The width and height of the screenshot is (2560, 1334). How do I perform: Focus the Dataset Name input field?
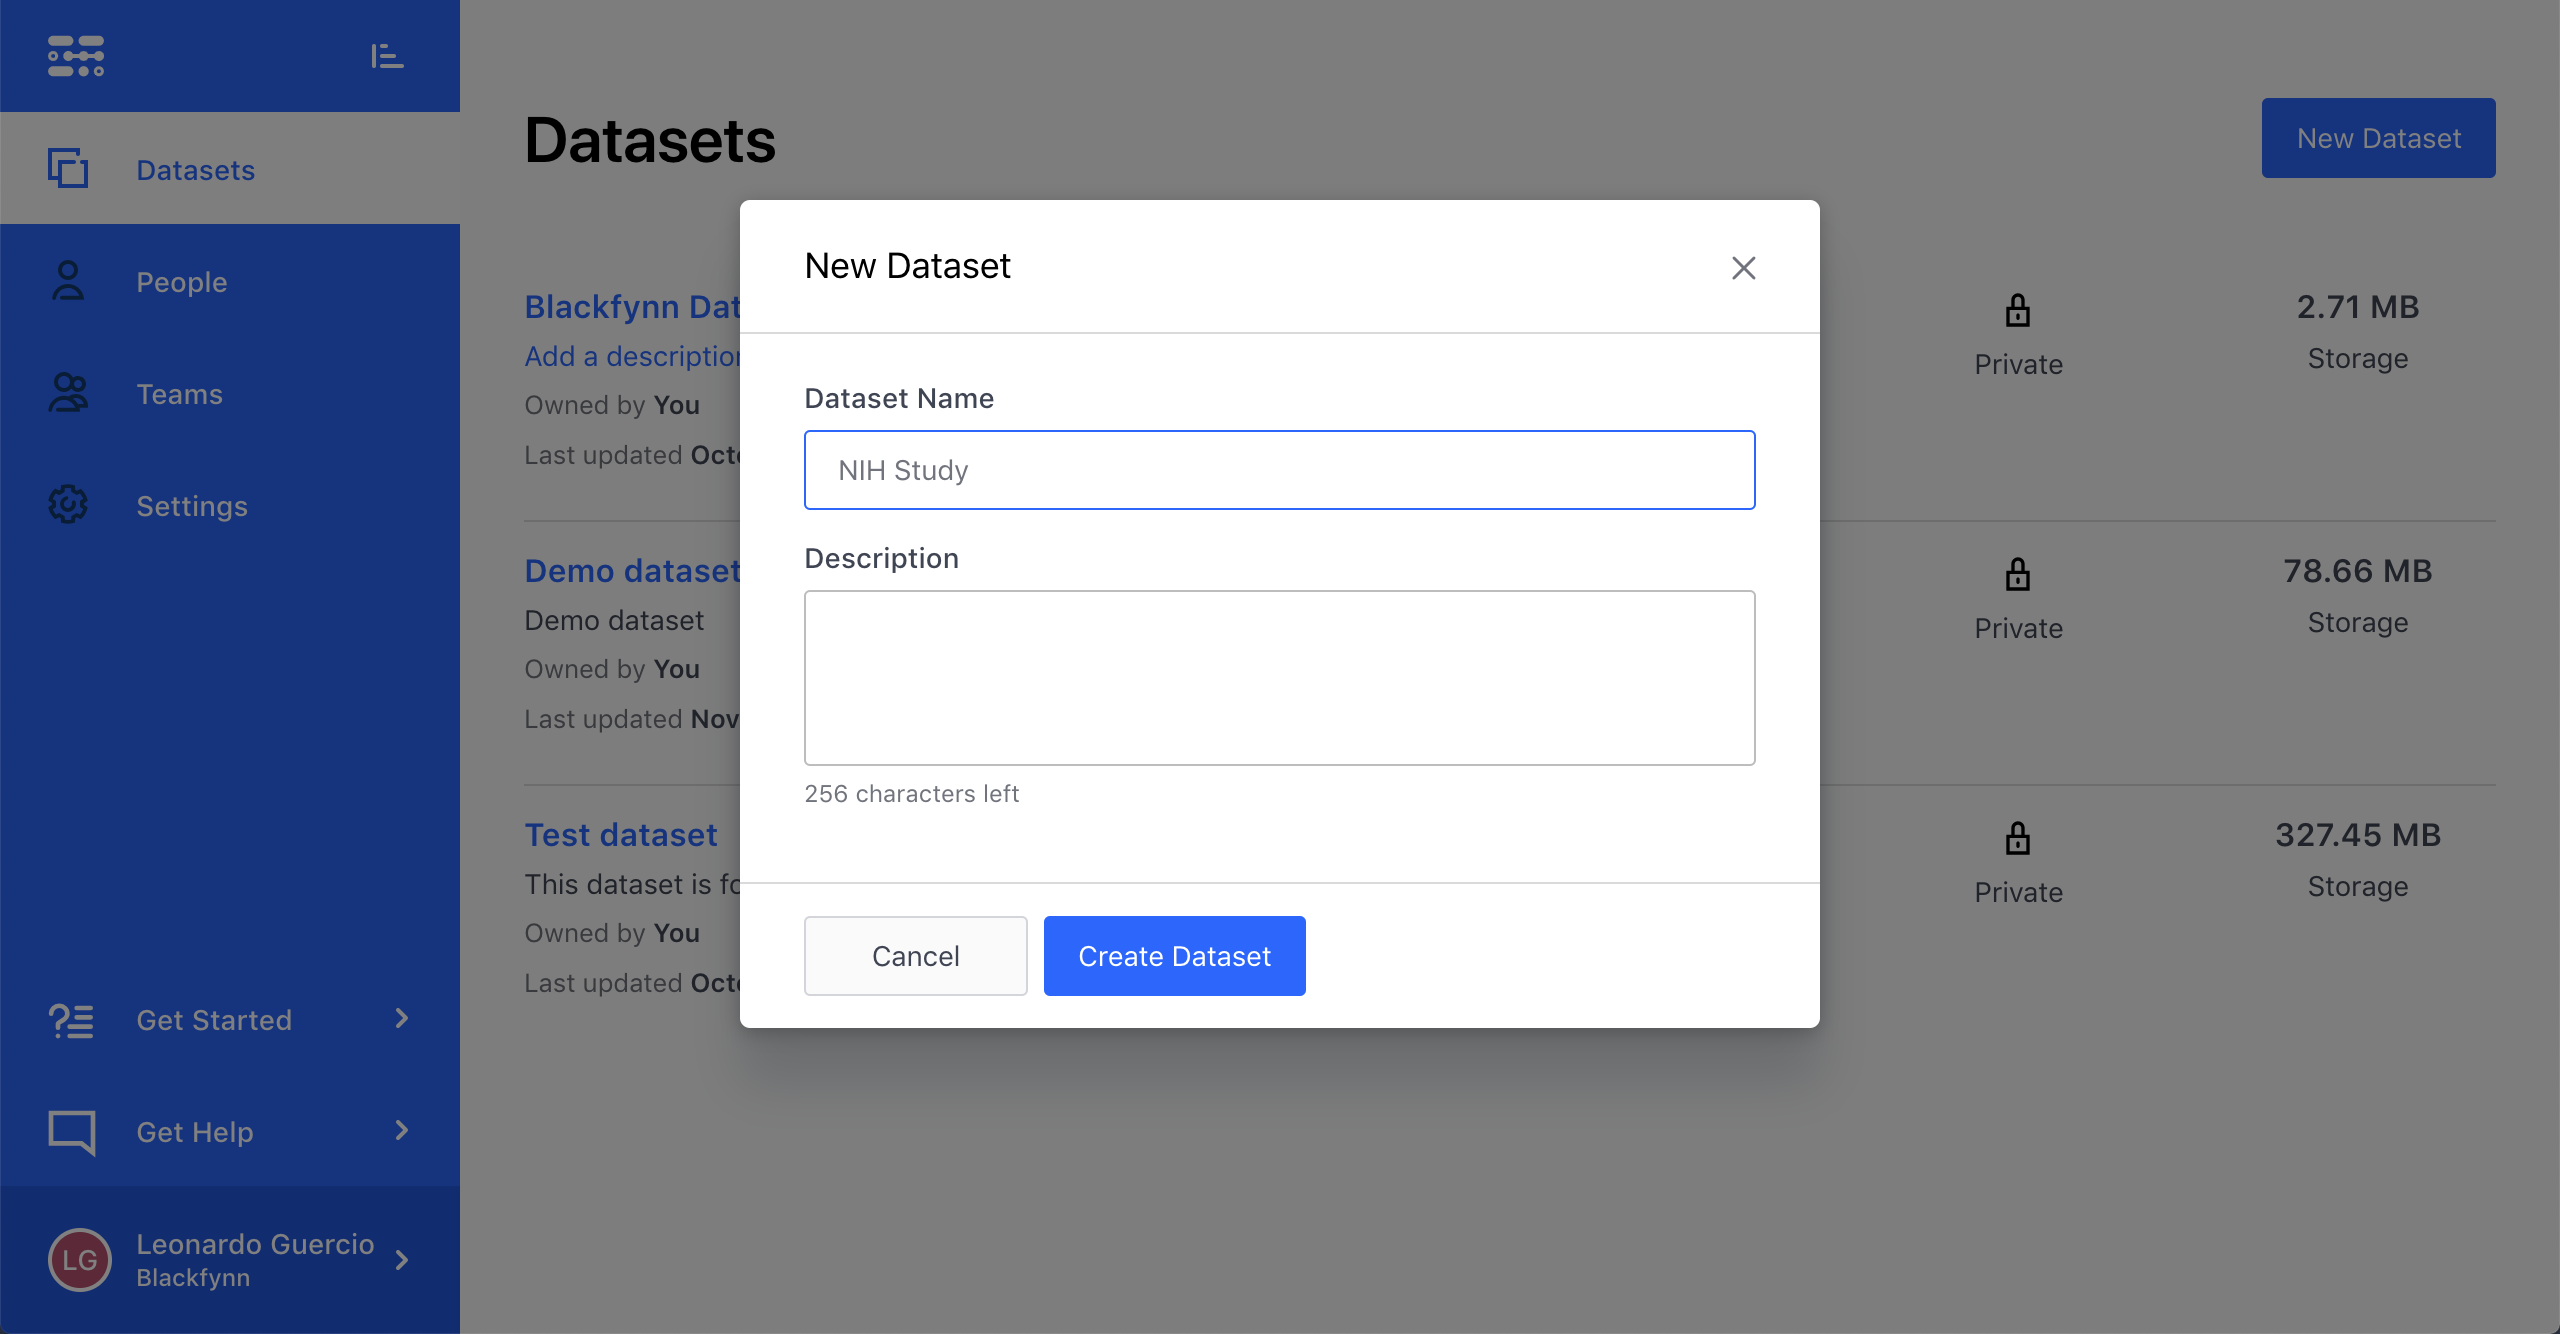(1279, 470)
